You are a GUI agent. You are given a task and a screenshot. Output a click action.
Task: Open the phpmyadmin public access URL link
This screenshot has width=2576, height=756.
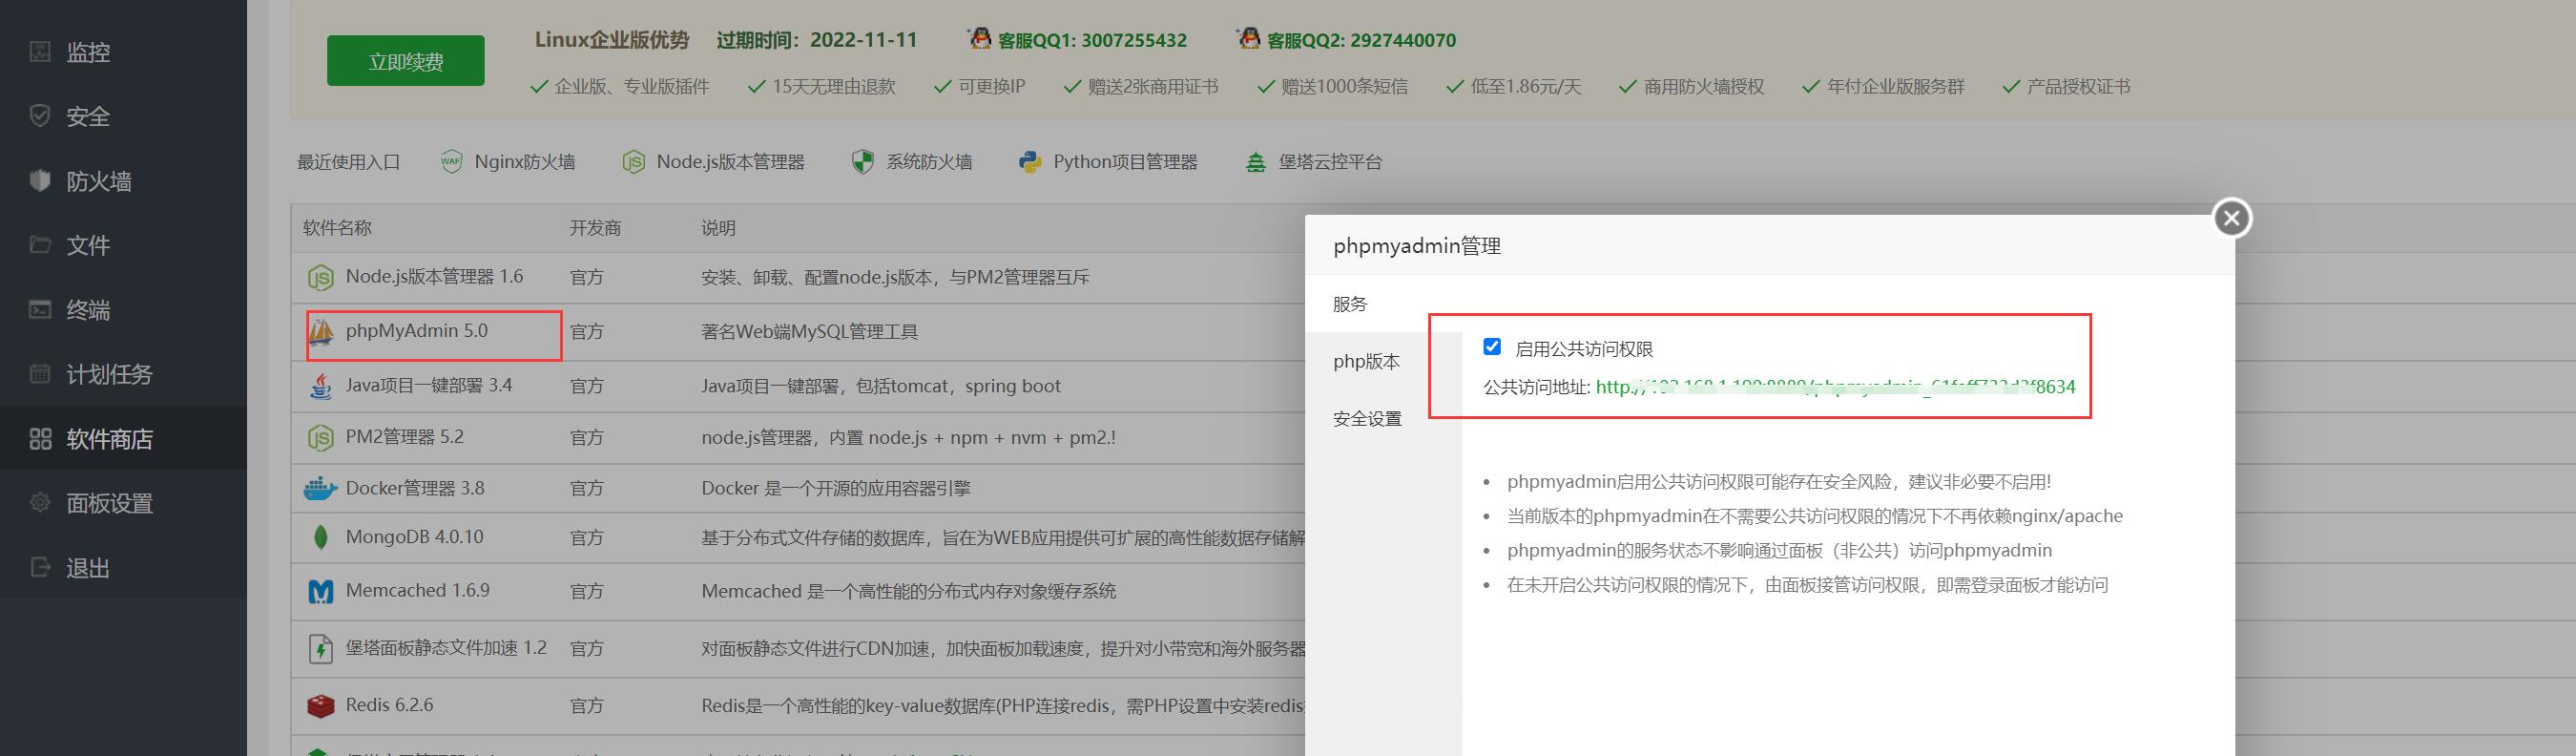1835,387
